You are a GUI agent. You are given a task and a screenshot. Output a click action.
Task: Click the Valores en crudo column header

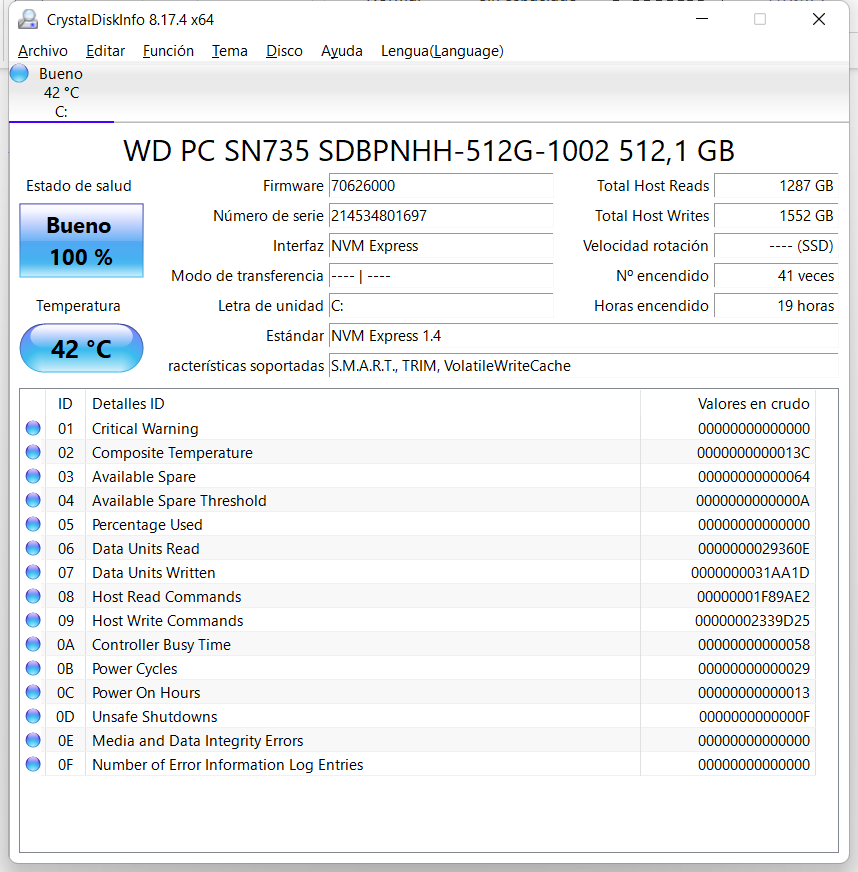tap(728, 404)
